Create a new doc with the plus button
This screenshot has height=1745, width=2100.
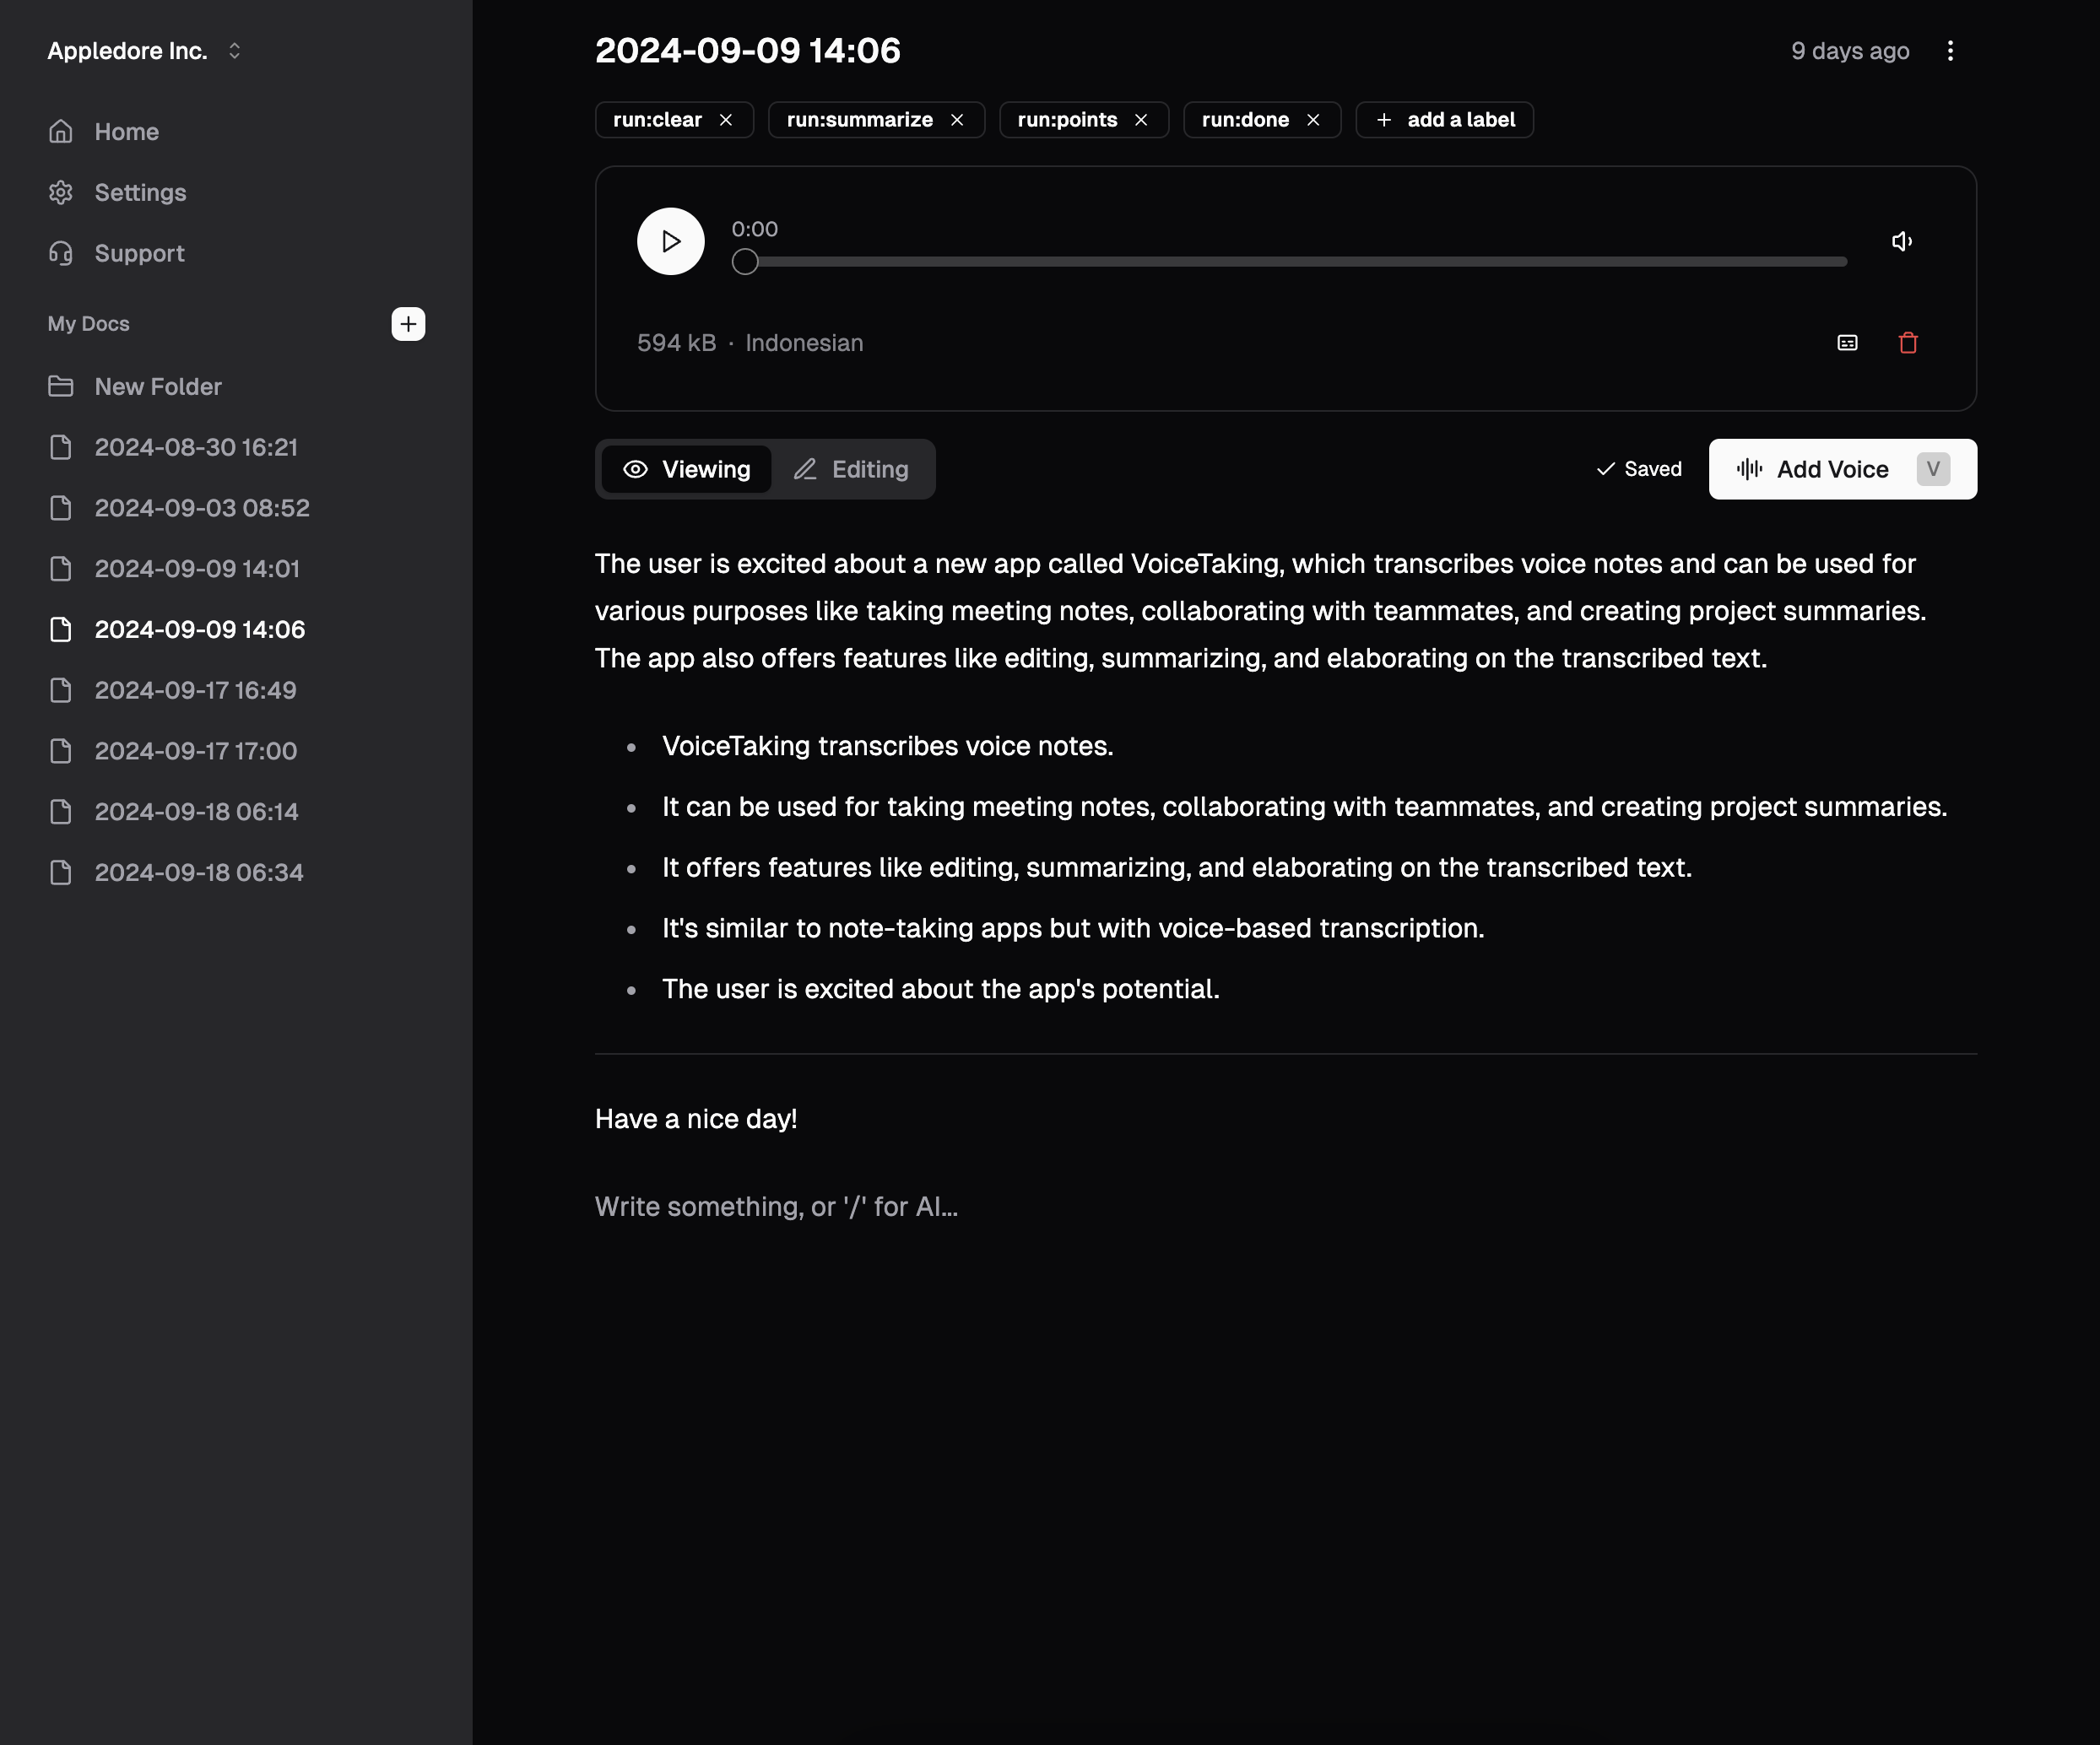coord(408,324)
